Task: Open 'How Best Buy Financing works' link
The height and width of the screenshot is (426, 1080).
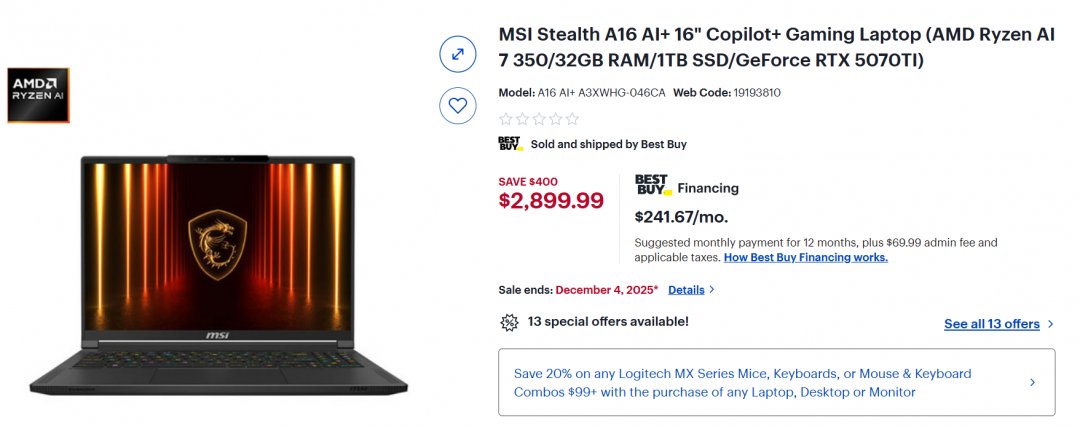Action: pos(805,257)
